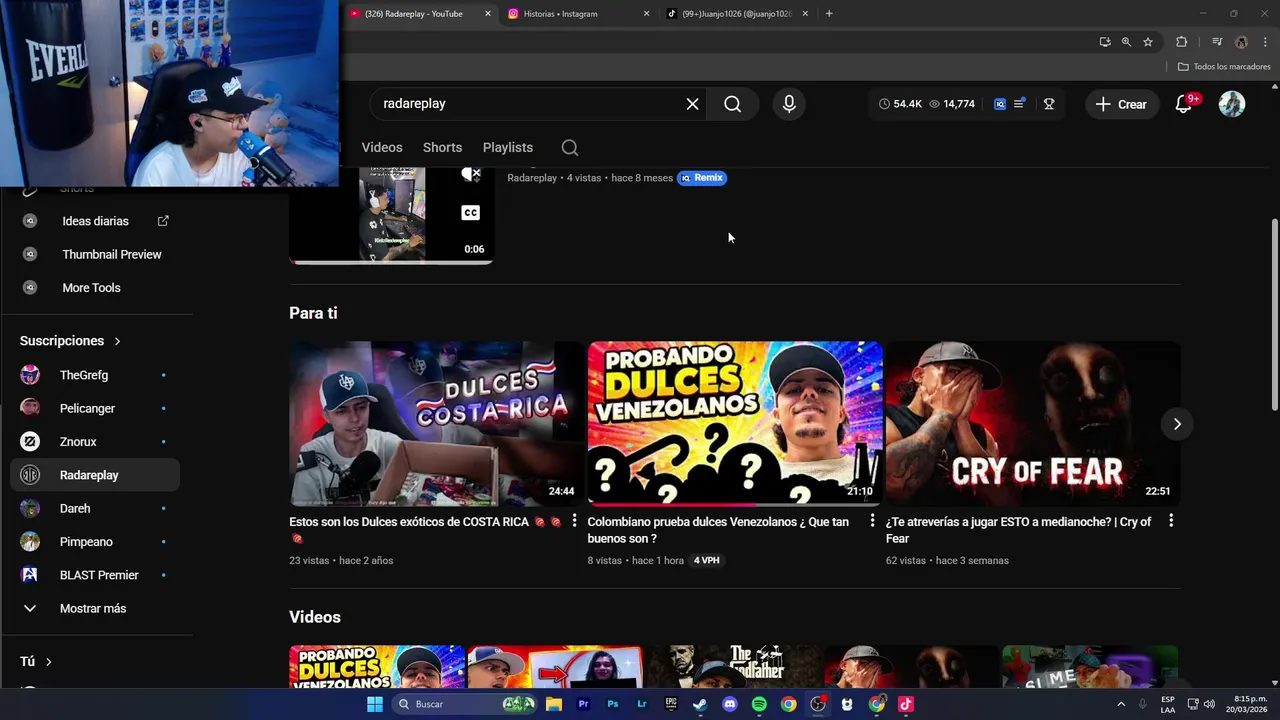This screenshot has width=1280, height=720.
Task: Click the Crear button
Action: (x=1121, y=104)
